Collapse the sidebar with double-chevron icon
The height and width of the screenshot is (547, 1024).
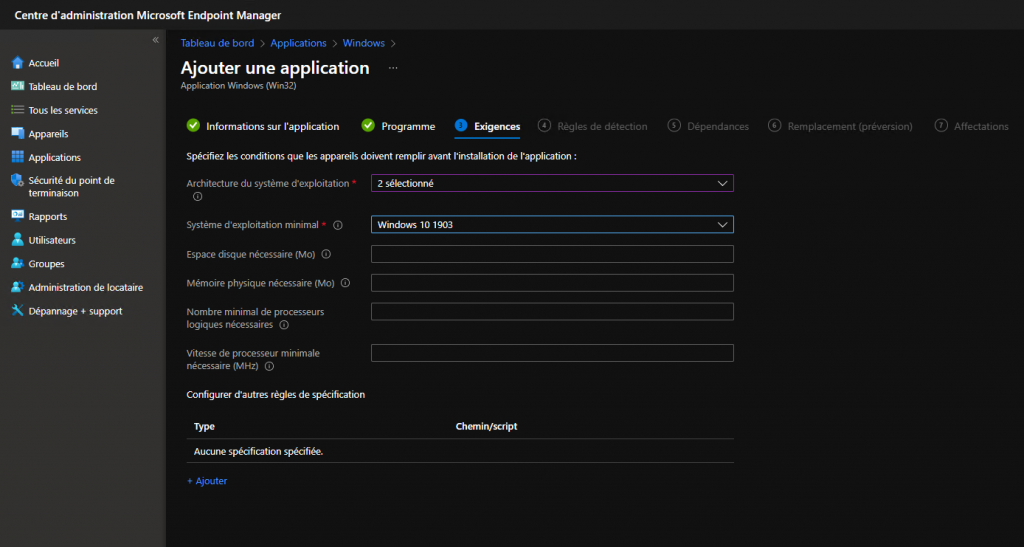[155, 40]
